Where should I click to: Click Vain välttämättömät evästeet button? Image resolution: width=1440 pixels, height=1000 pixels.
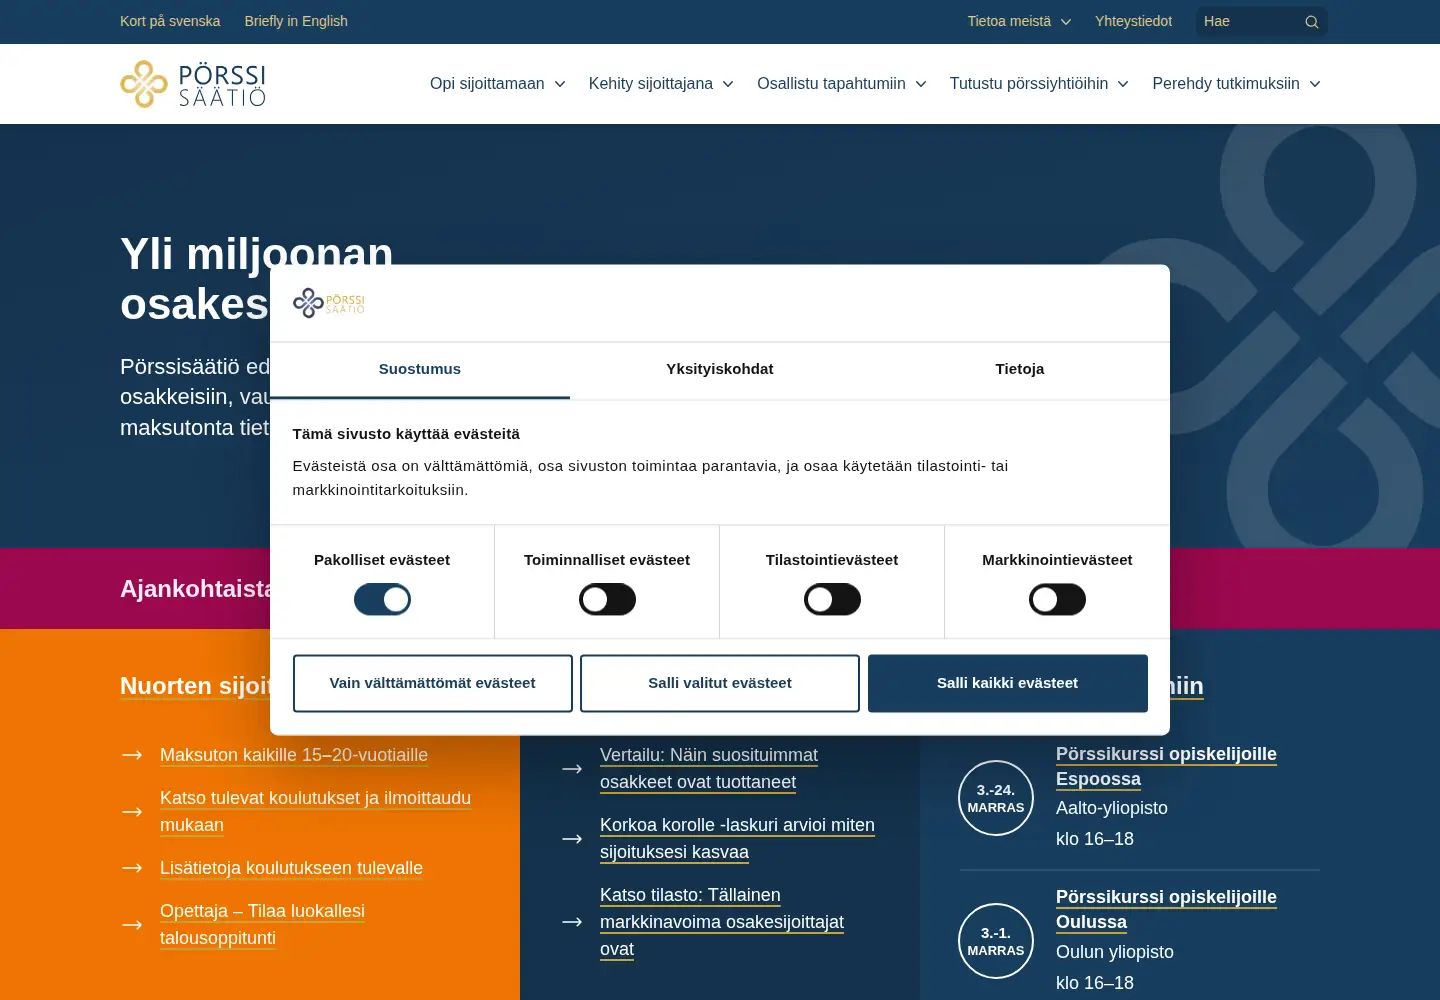tap(433, 683)
